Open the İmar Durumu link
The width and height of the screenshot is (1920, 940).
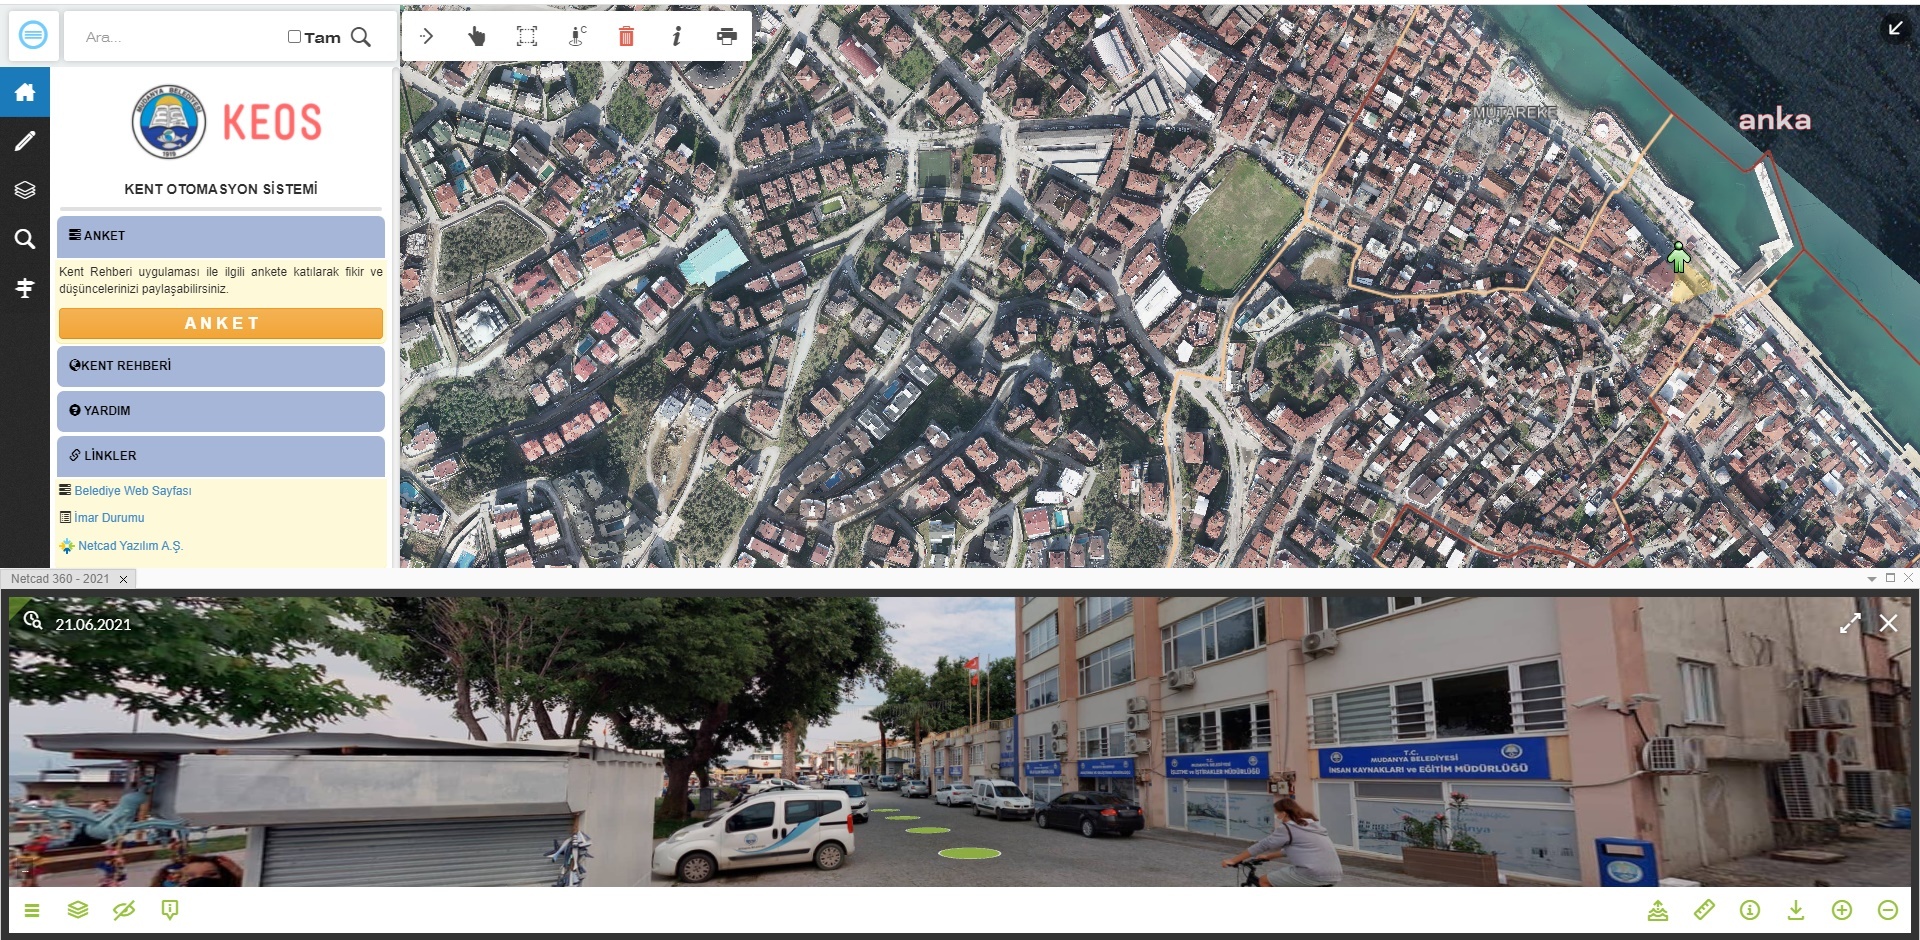point(108,517)
